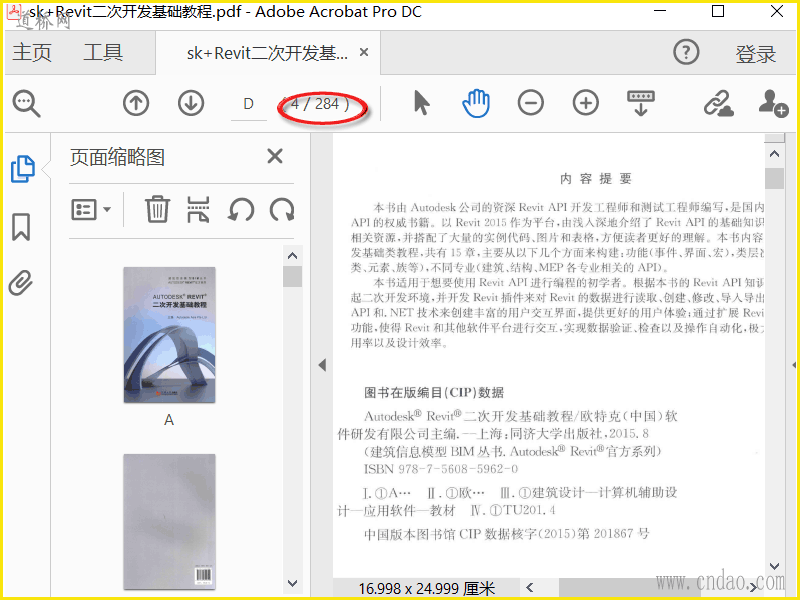This screenshot has width=800, height=600.
Task: Click thumbnail panel scroll down arrow
Action: tap(292, 583)
